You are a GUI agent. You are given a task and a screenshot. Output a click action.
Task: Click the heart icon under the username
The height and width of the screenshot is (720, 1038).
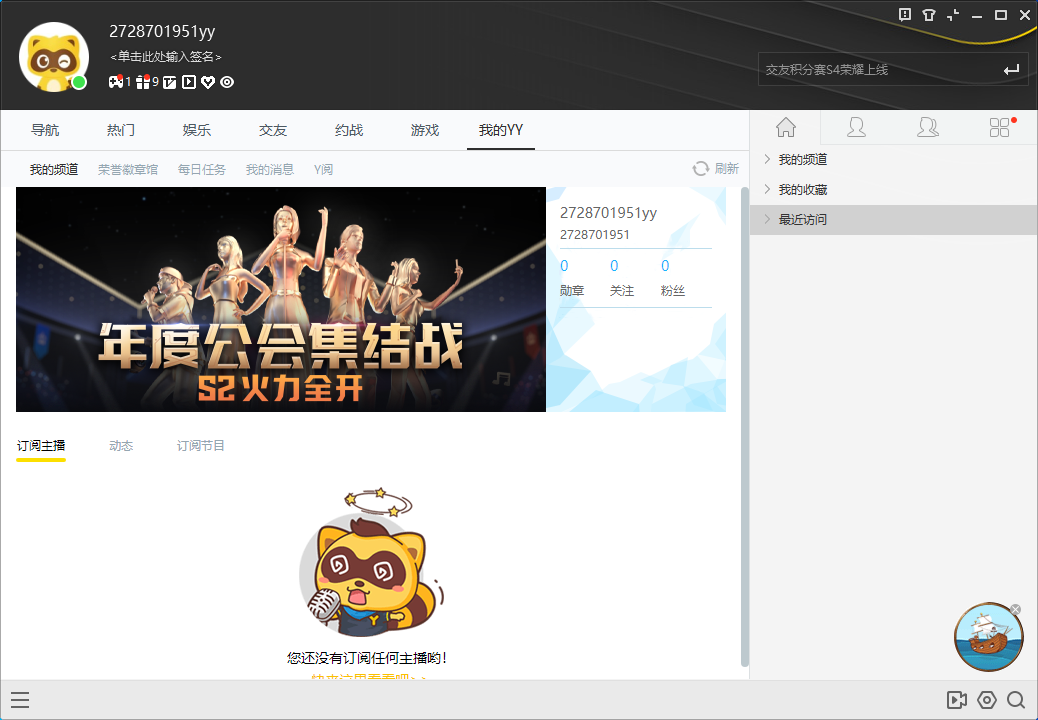[x=207, y=82]
